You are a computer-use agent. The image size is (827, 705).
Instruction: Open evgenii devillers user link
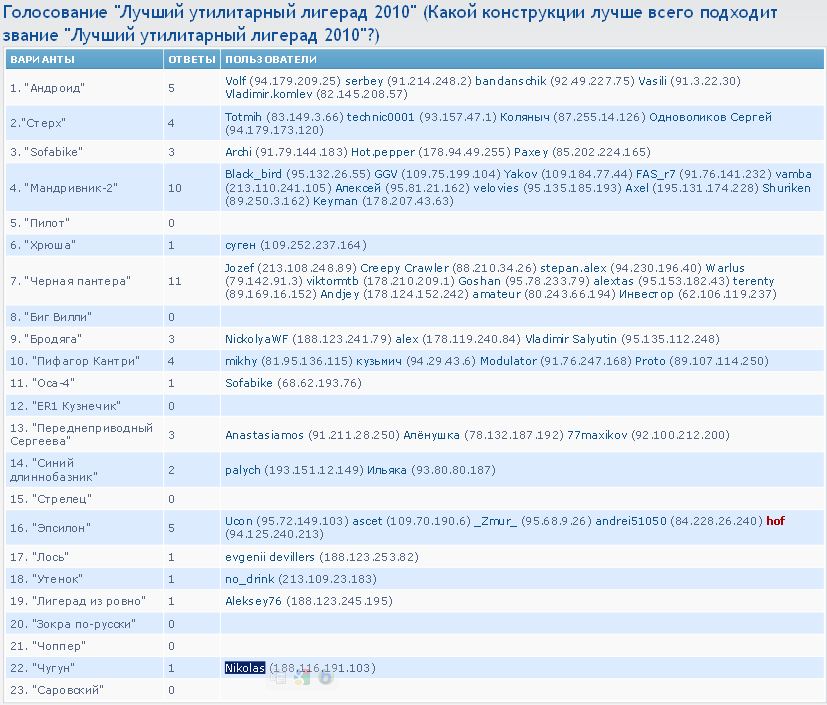(270, 557)
